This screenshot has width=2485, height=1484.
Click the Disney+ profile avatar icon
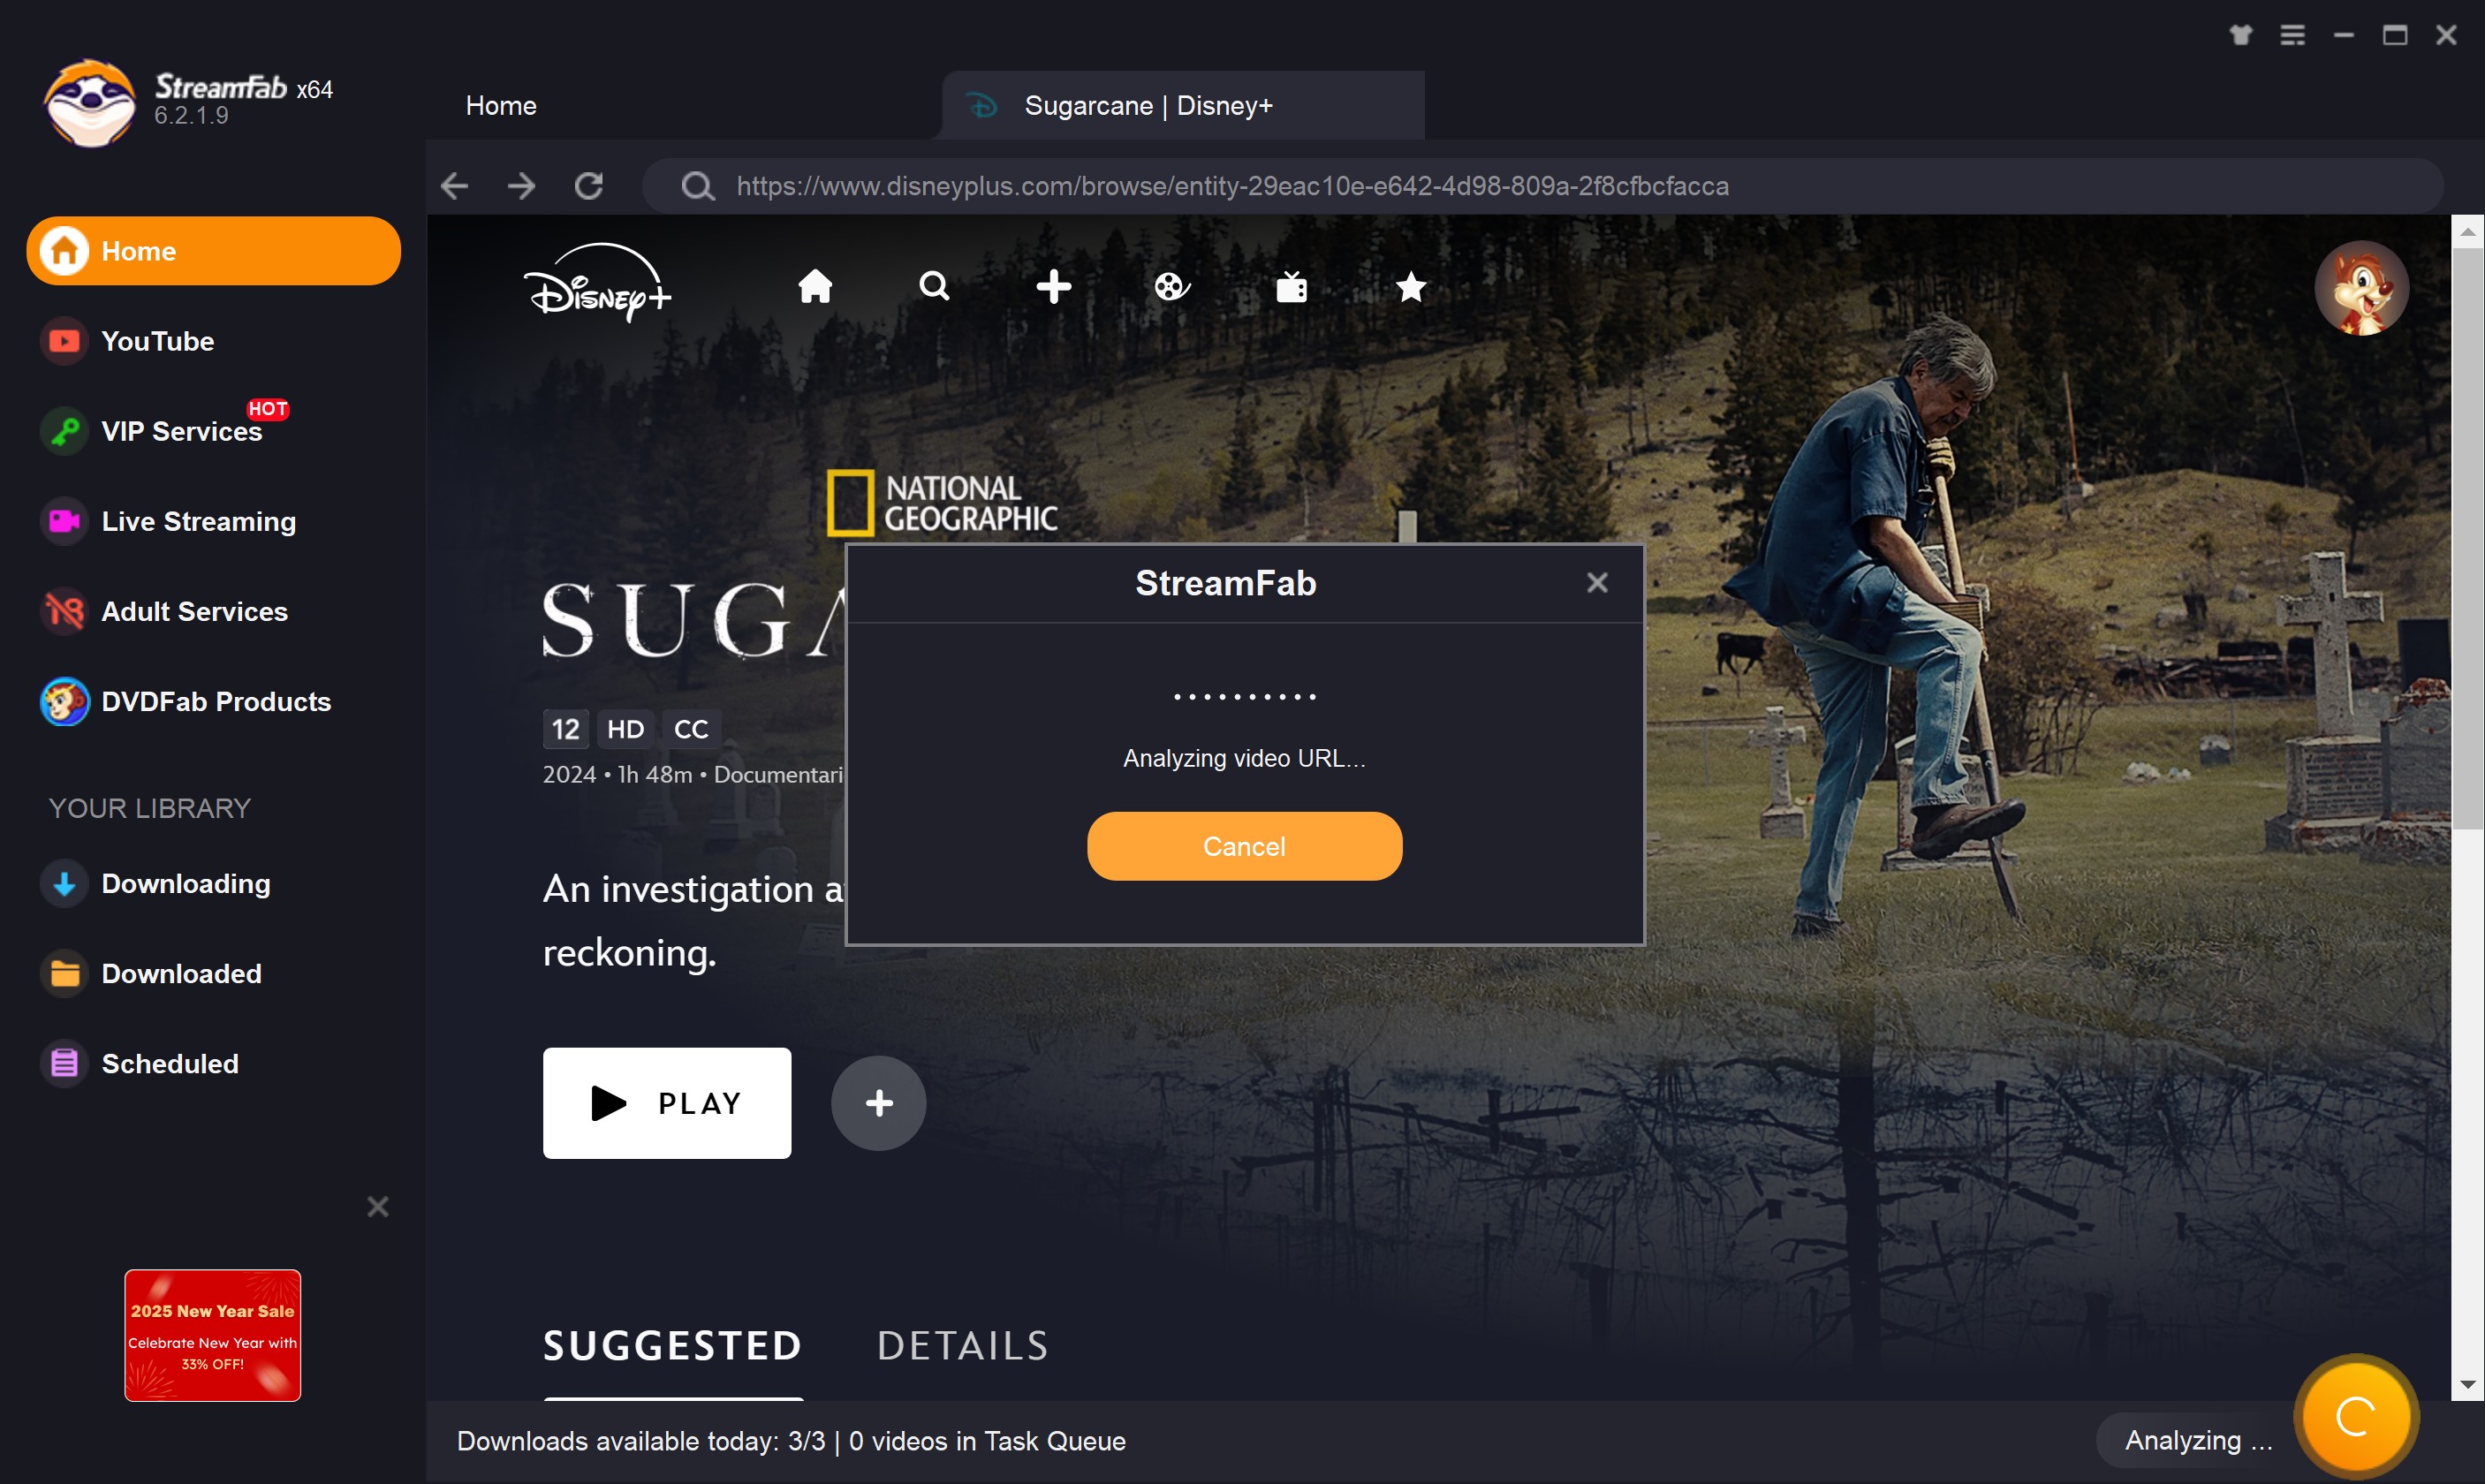[x=2365, y=288]
